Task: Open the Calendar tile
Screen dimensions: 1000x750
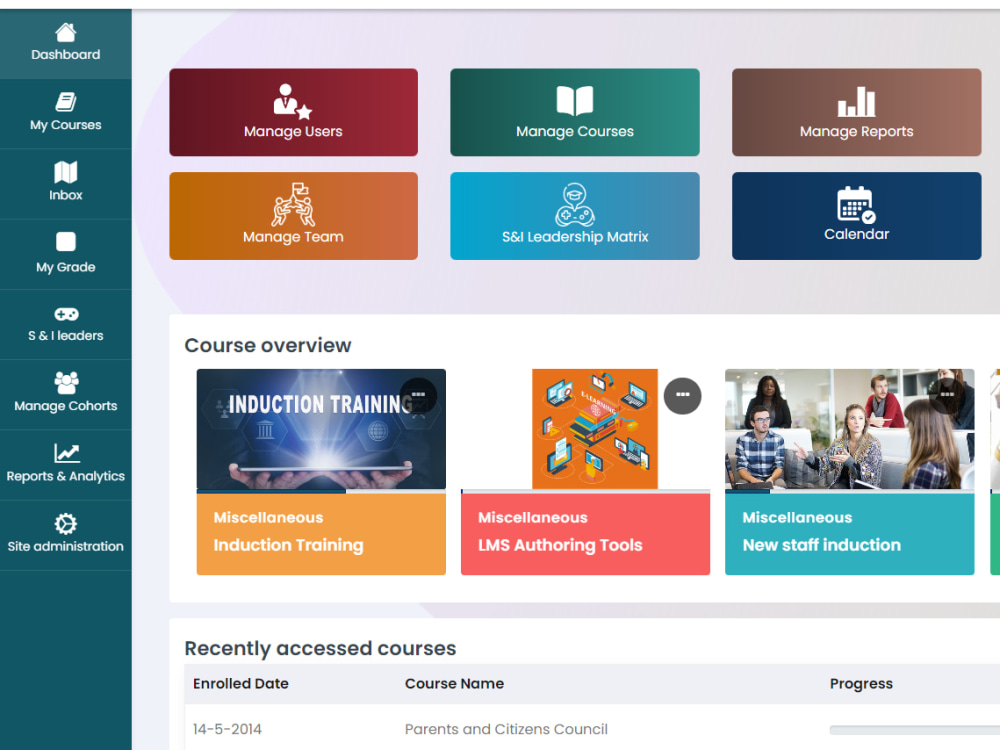Action: 857,216
